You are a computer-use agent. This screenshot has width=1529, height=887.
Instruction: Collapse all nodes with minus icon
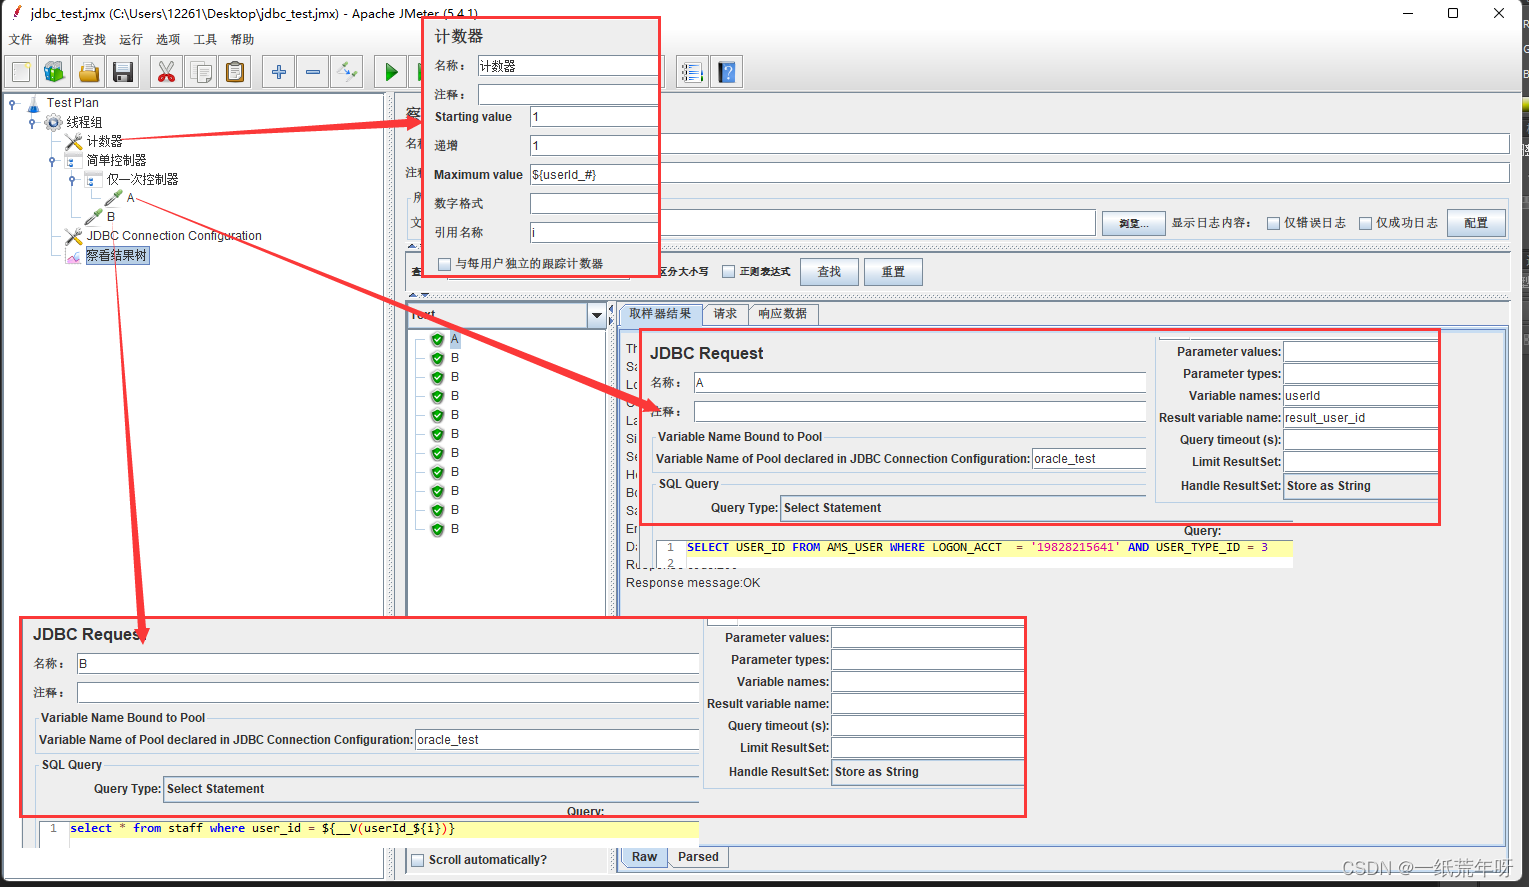click(x=313, y=71)
